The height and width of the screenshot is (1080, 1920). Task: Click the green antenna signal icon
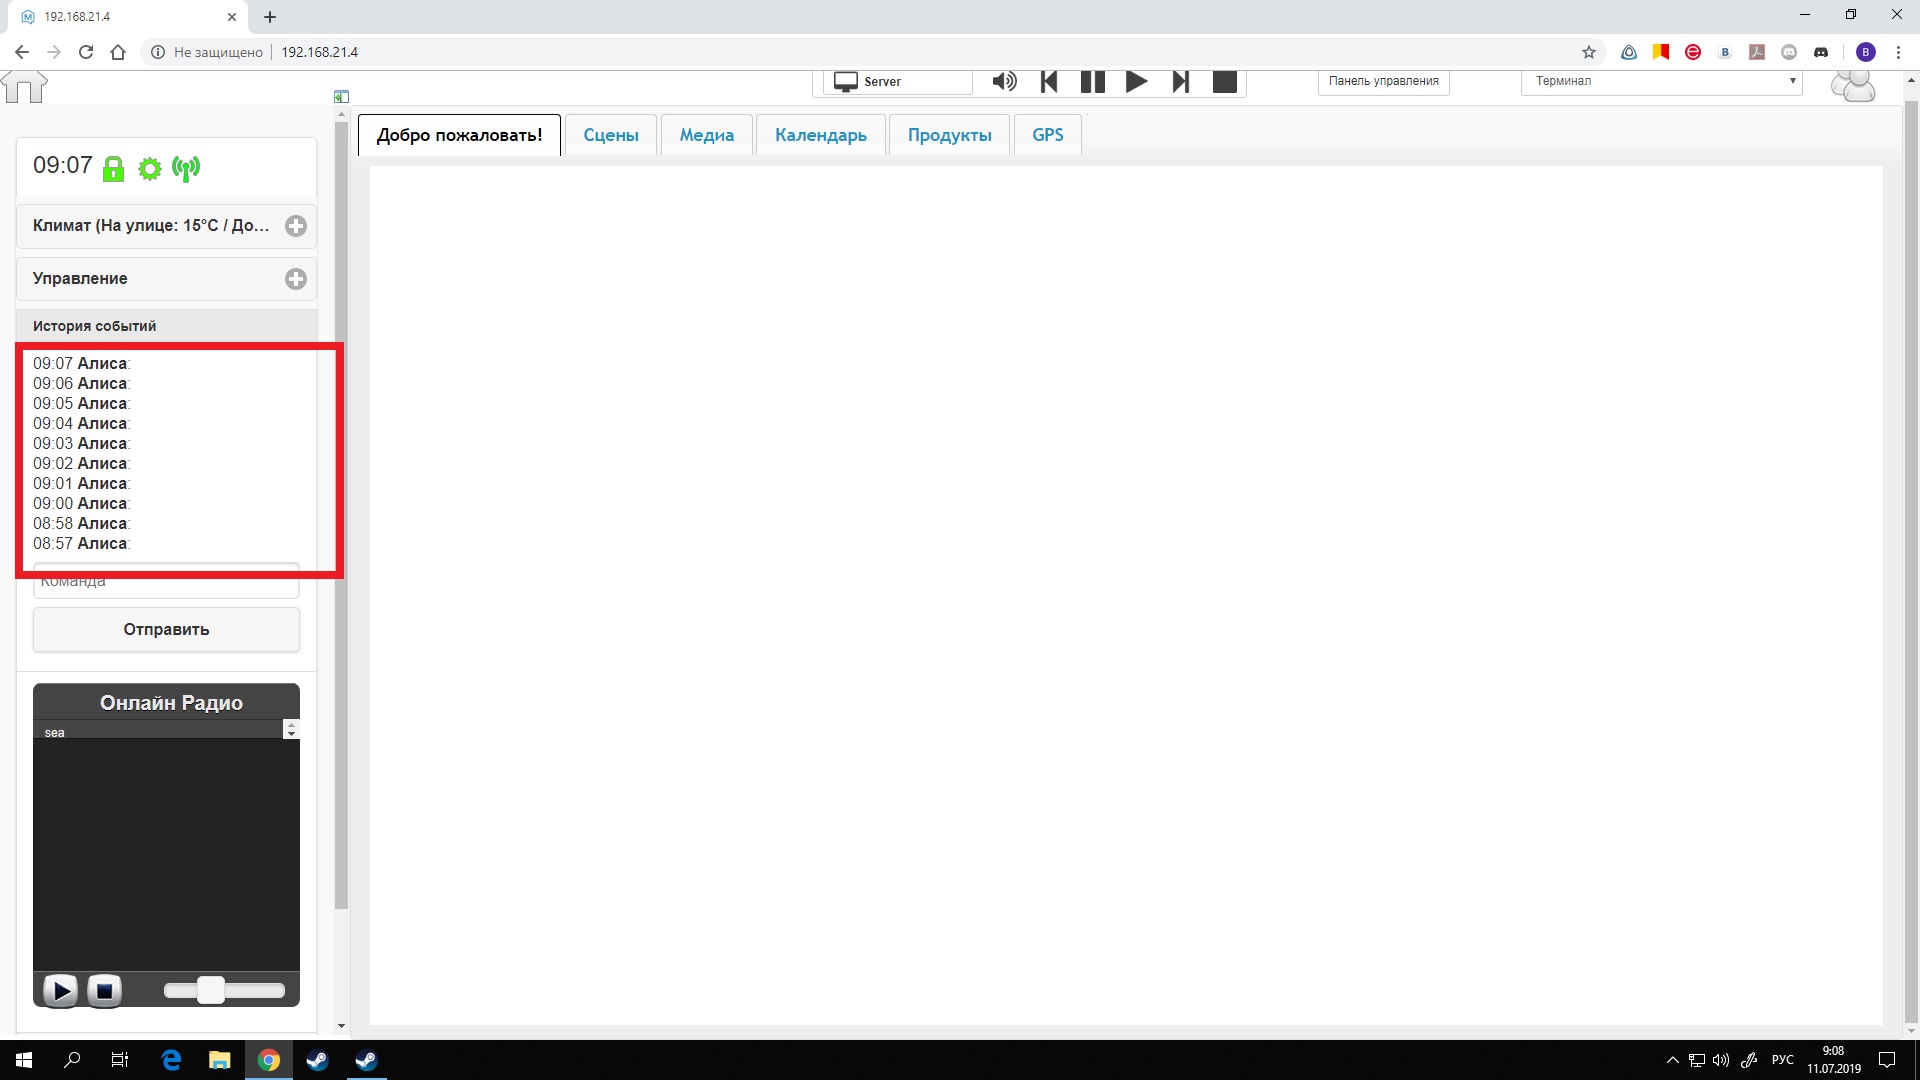[186, 169]
